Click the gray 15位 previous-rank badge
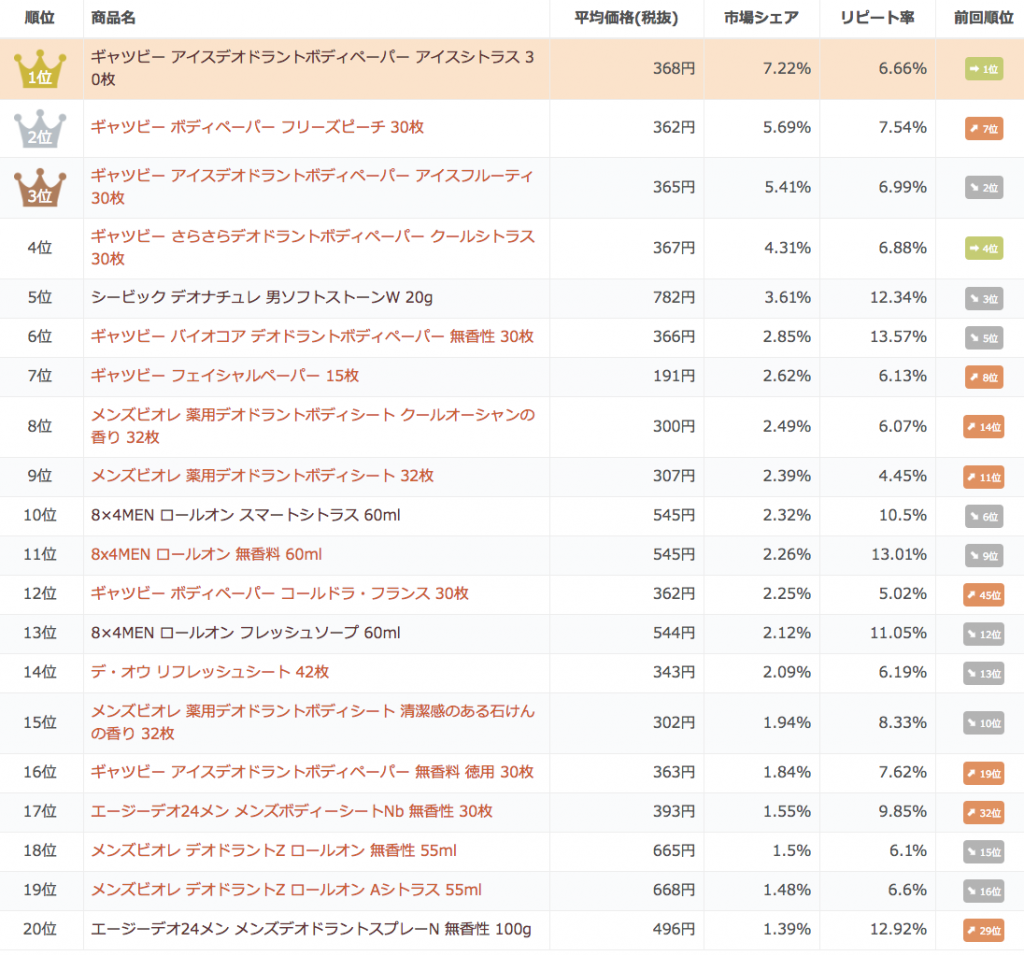The image size is (1024, 956). (x=984, y=852)
